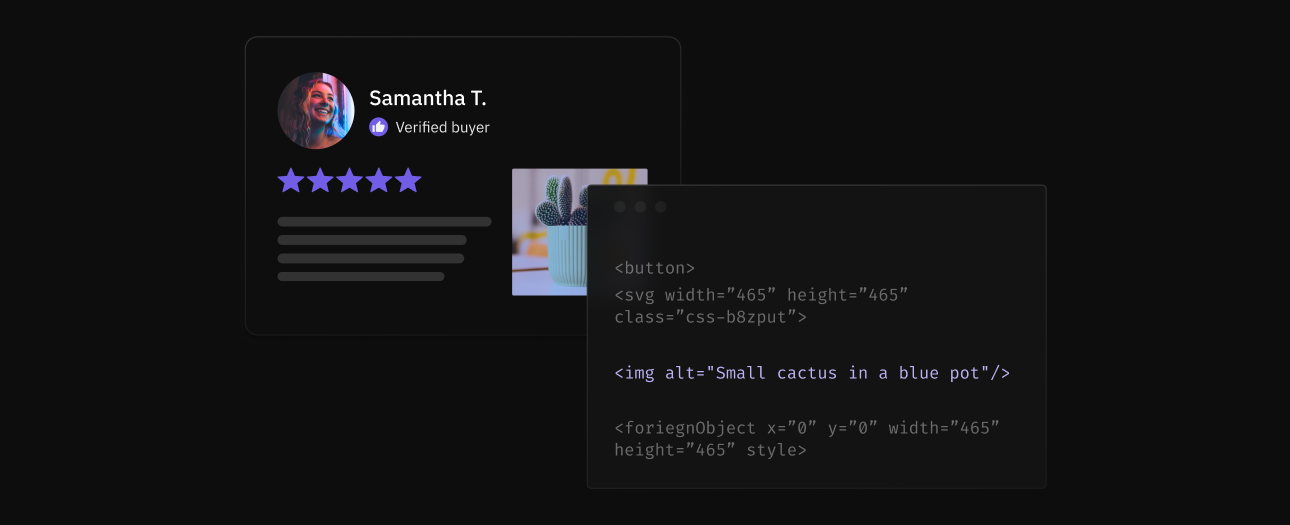Select the highlighted img alt code line
The width and height of the screenshot is (1290, 525).
(x=811, y=373)
